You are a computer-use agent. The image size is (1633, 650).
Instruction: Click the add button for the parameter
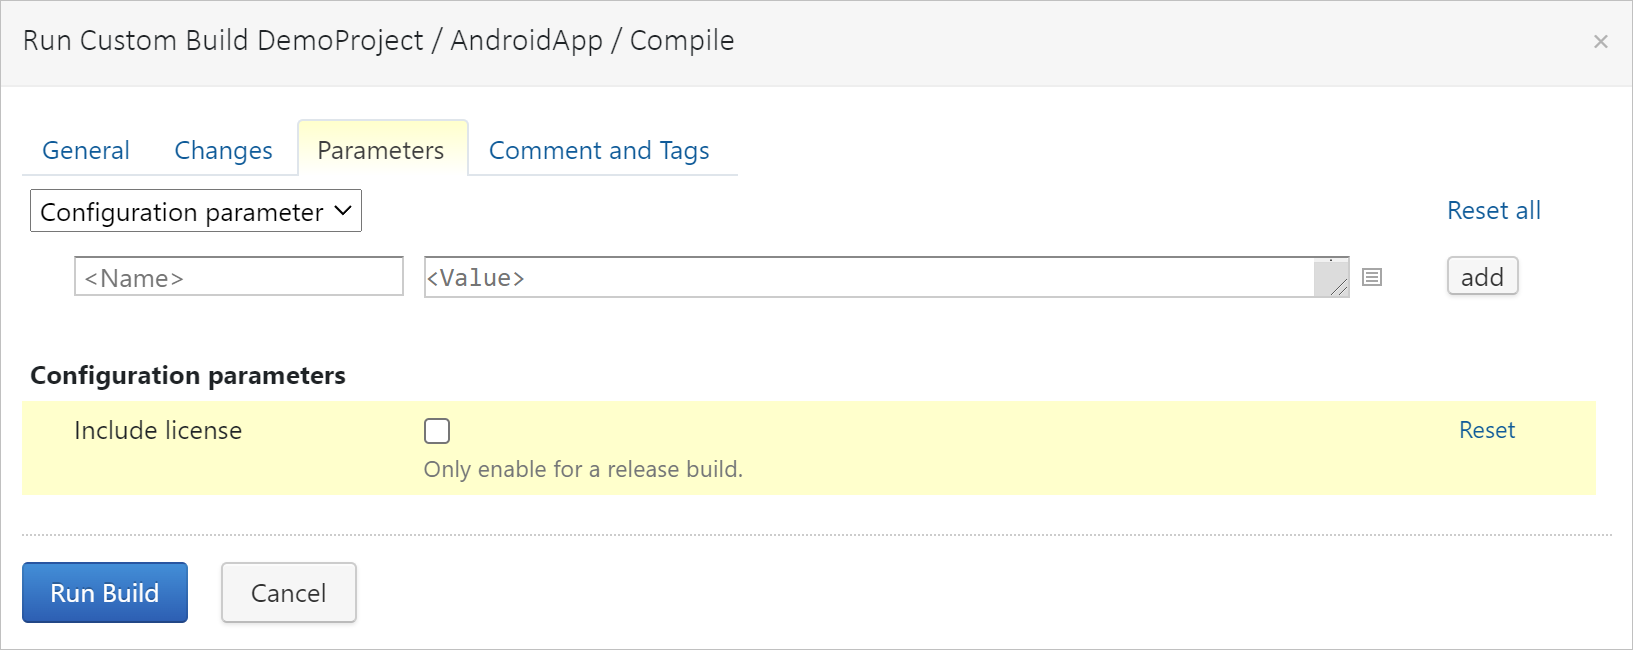tap(1482, 276)
